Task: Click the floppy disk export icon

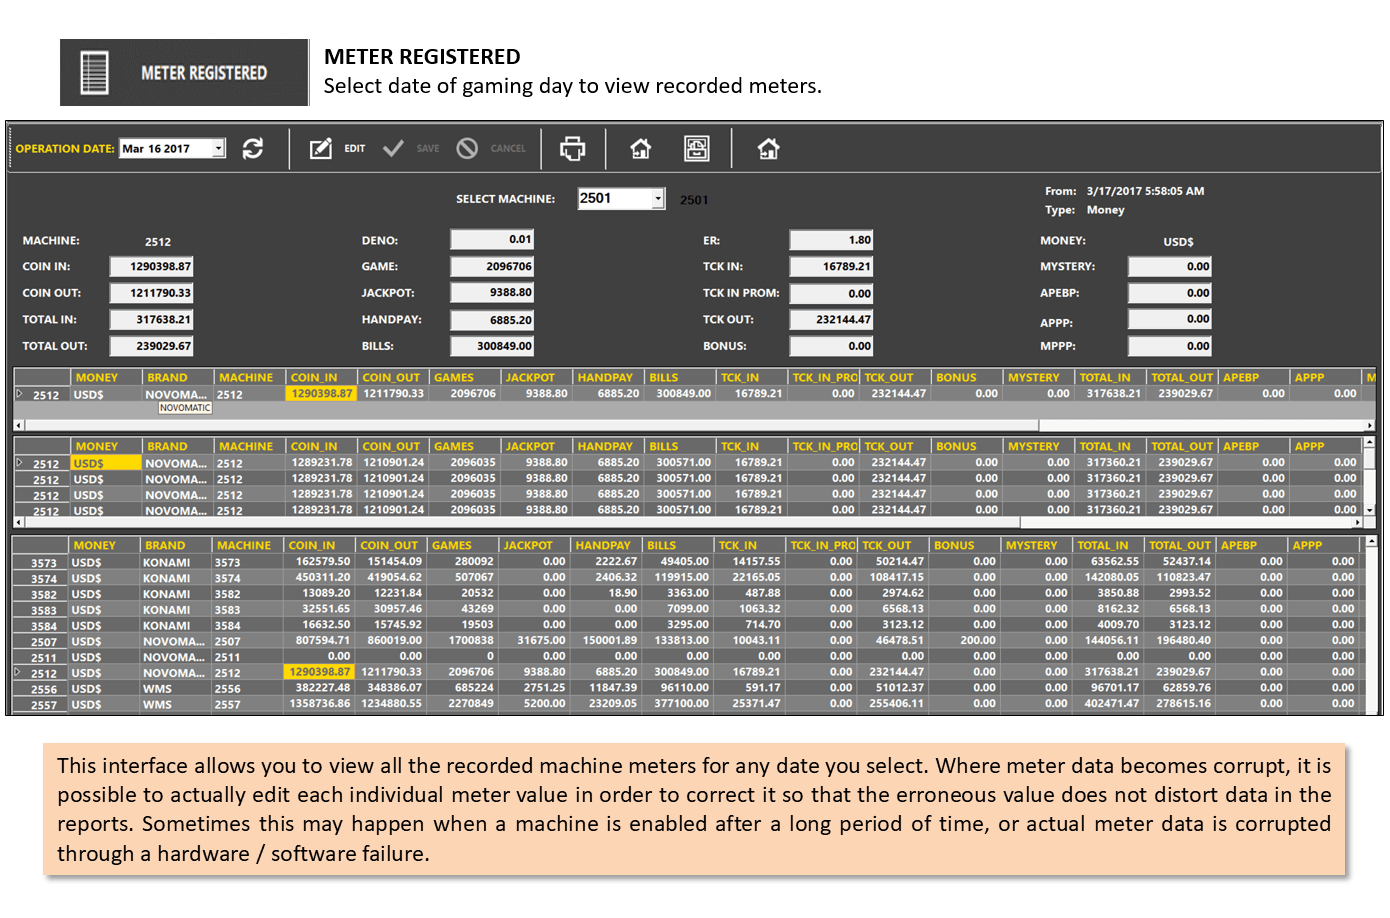Action: (x=697, y=149)
